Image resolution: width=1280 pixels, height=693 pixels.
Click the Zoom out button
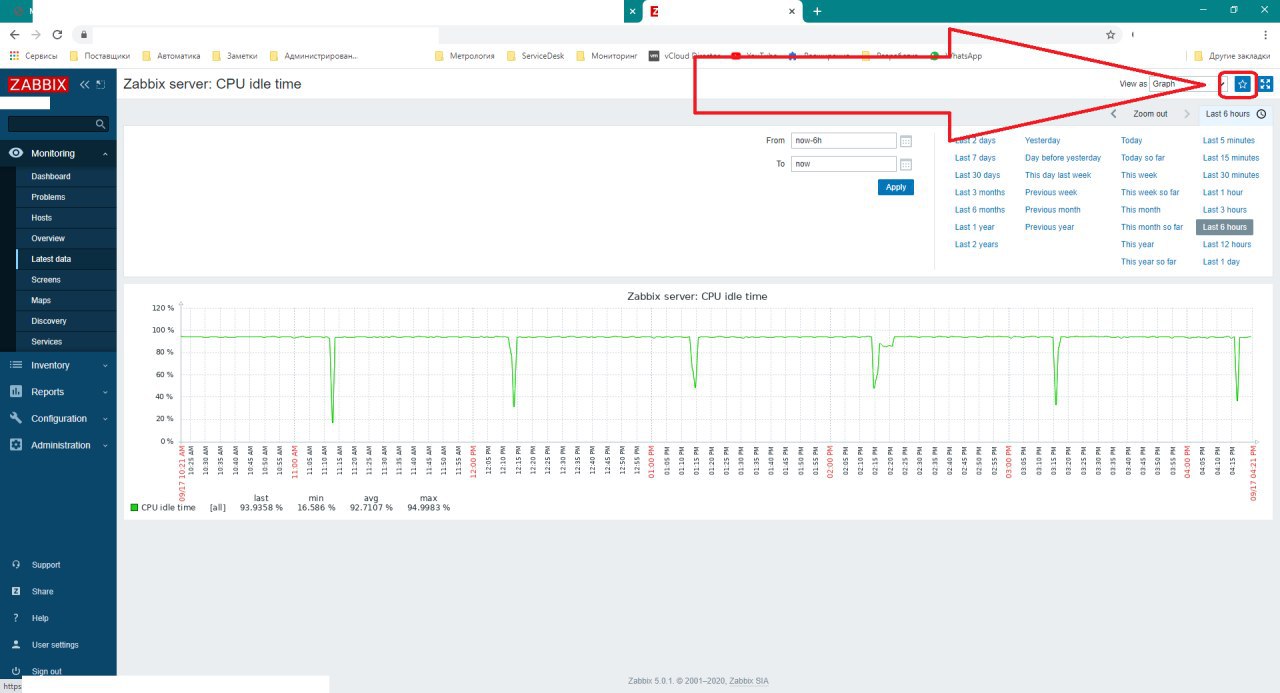click(x=1150, y=114)
